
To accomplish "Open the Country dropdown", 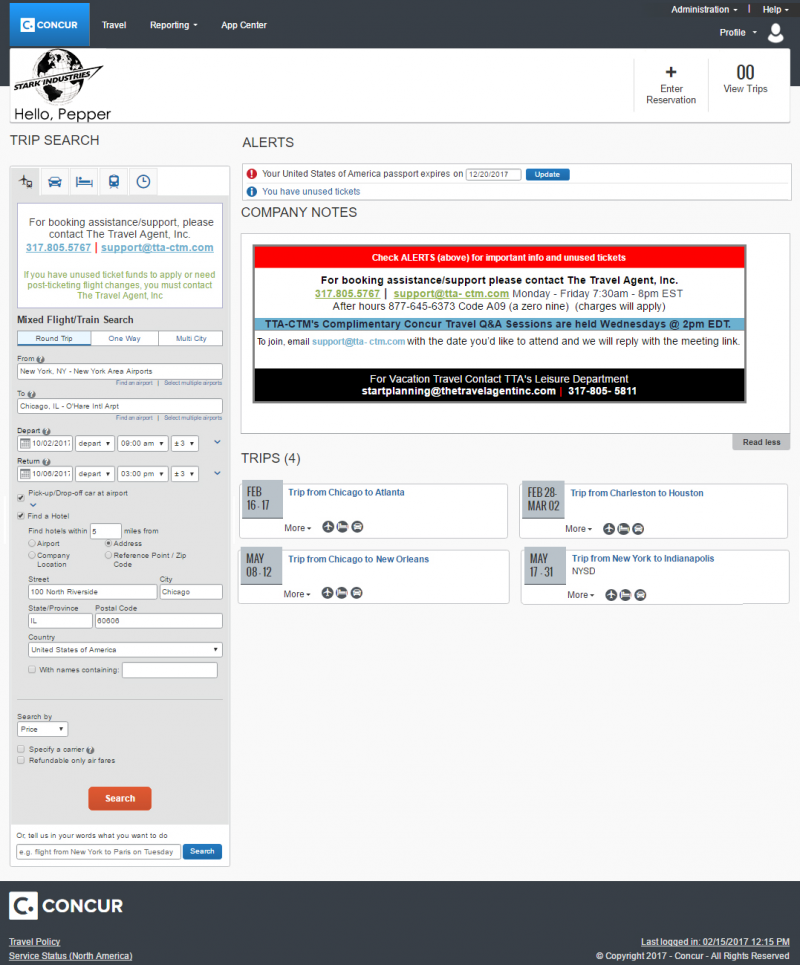I will [126, 650].
